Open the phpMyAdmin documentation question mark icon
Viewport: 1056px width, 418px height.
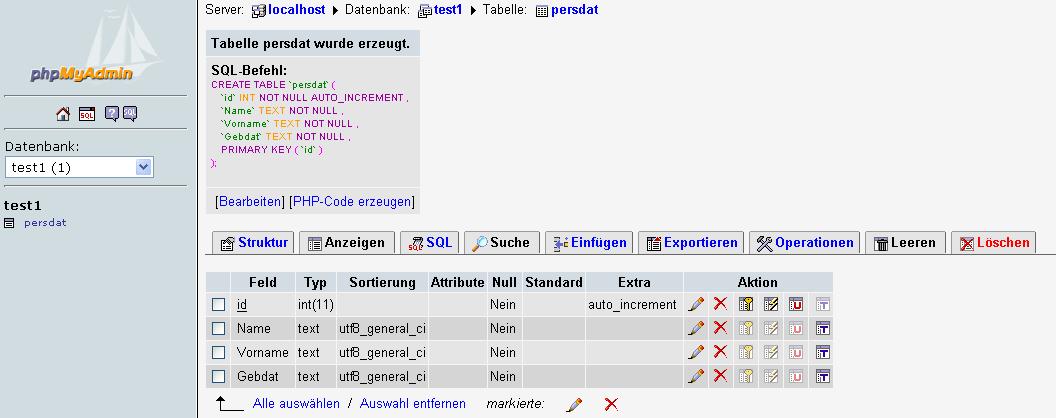[x=110, y=113]
